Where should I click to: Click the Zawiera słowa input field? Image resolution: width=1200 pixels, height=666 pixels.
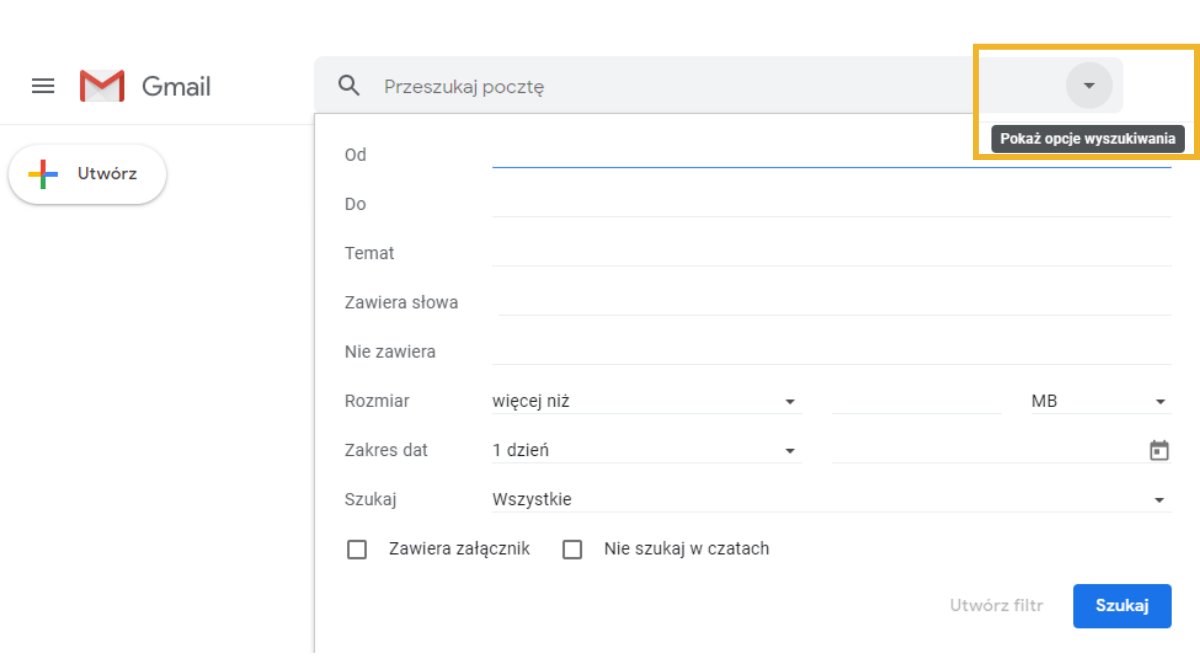pos(834,302)
